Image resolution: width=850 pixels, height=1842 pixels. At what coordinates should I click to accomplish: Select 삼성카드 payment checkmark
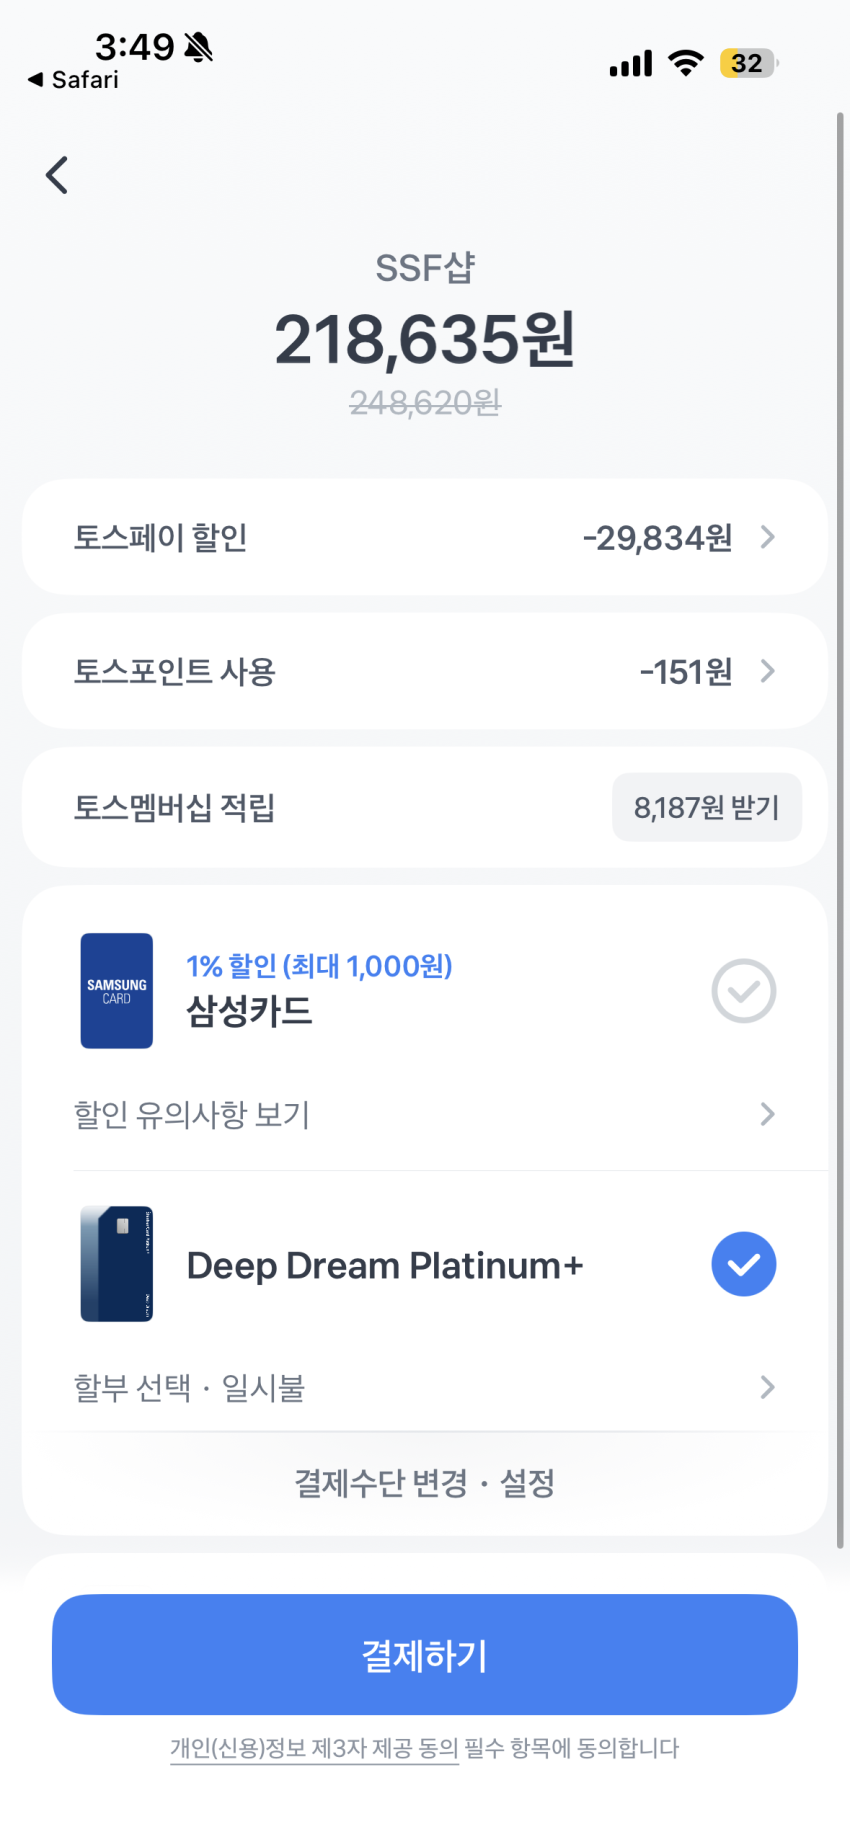[x=743, y=991]
